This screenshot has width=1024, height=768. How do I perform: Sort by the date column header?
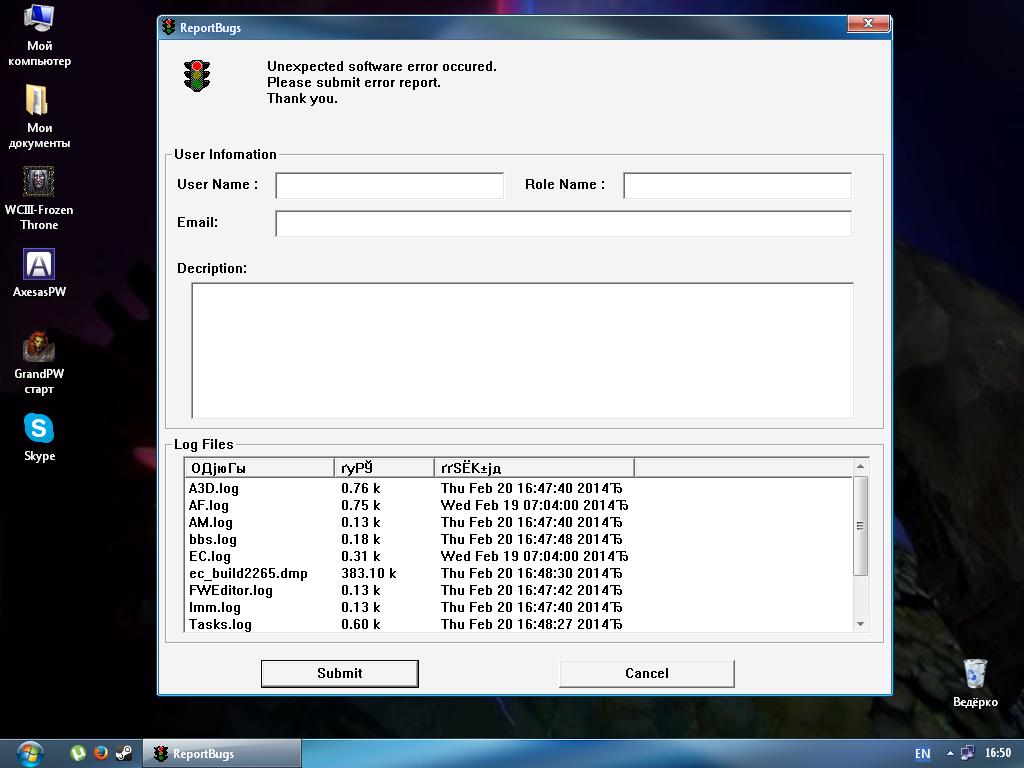pyautogui.click(x=534, y=468)
